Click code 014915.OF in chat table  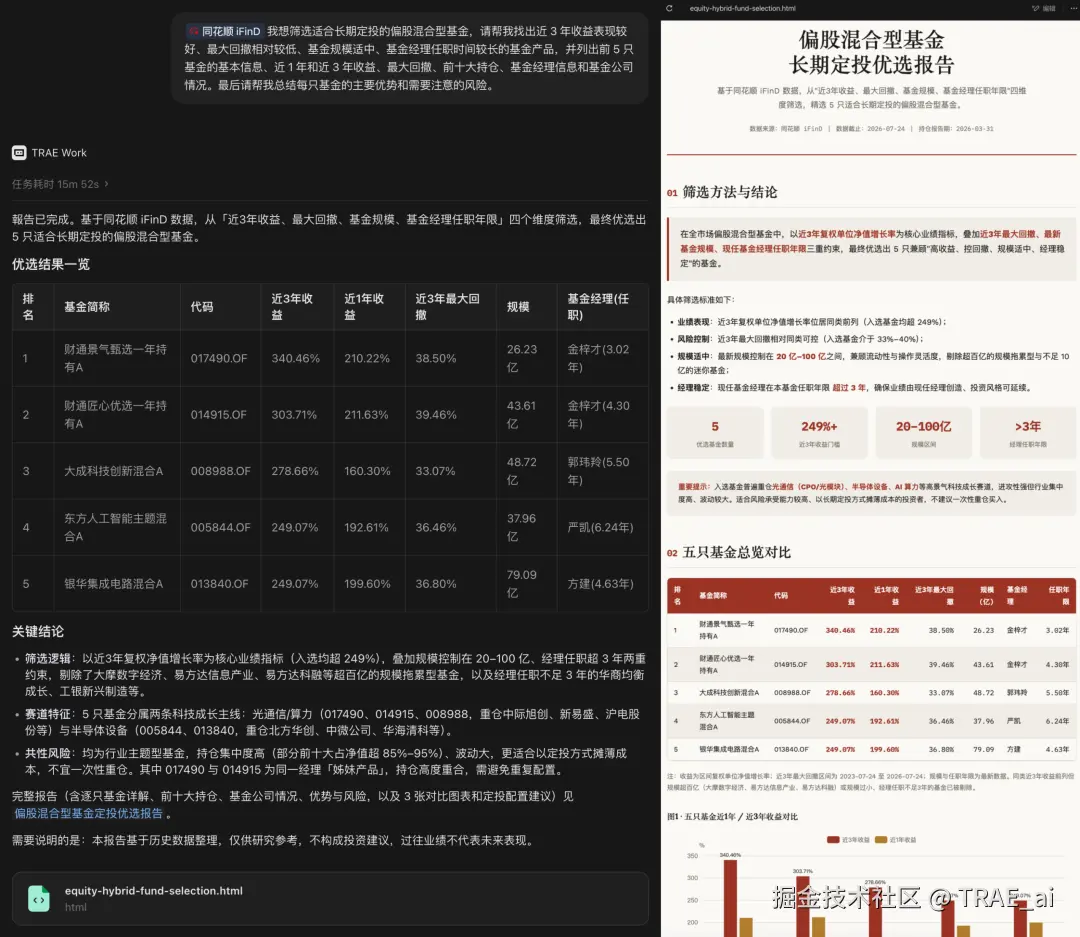pyautogui.click(x=219, y=415)
